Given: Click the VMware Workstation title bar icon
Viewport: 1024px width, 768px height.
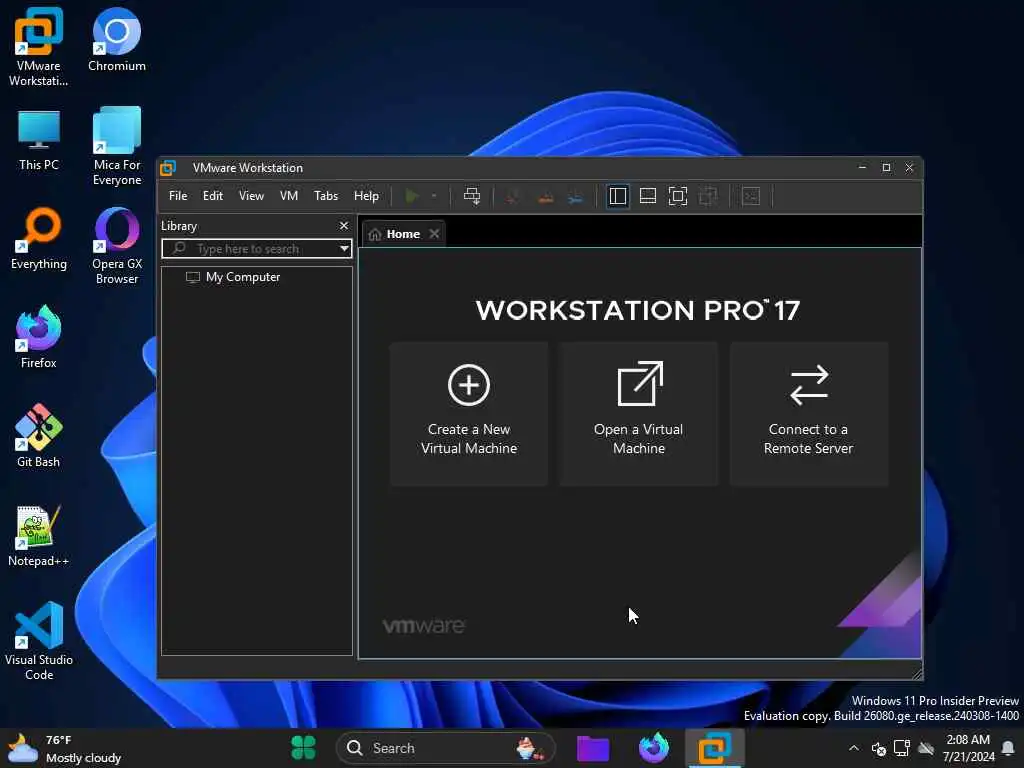Looking at the screenshot, I should click(x=168, y=168).
